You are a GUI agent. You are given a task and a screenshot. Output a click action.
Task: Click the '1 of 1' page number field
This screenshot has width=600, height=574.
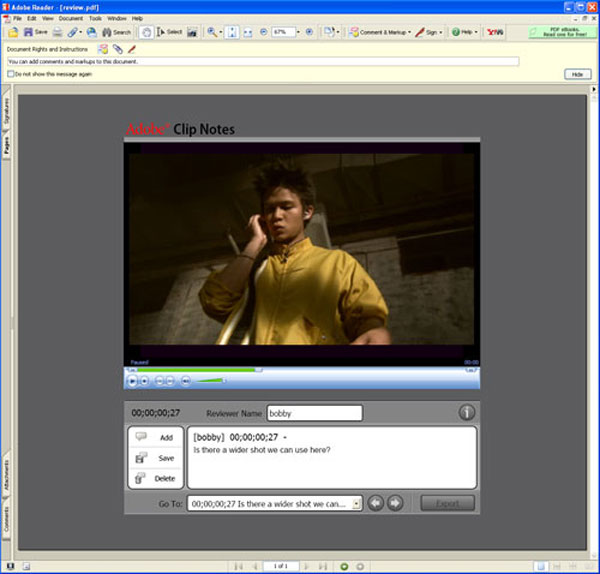point(280,566)
